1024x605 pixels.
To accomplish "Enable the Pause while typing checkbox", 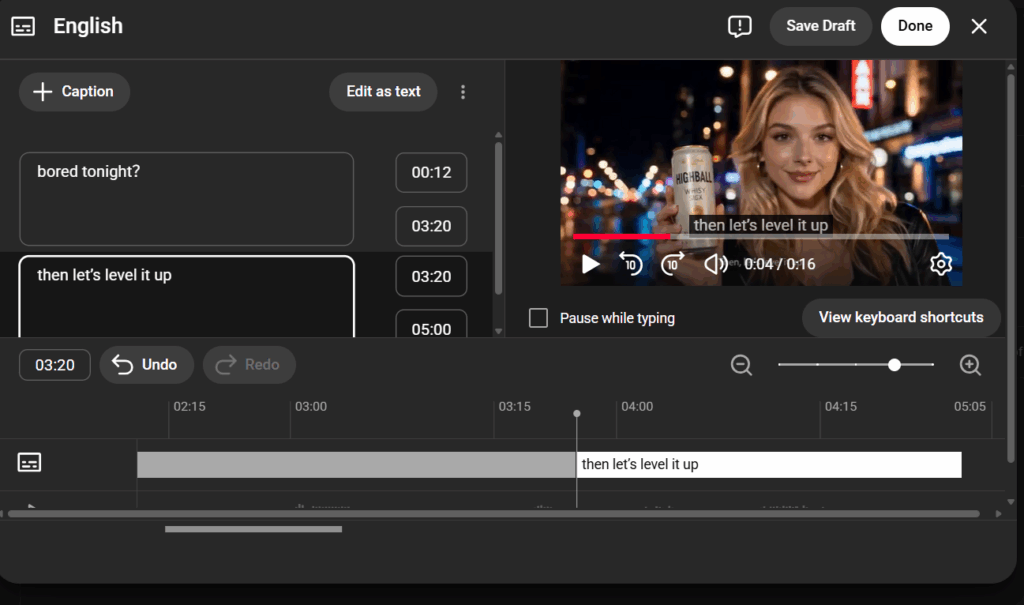I will [x=539, y=318].
